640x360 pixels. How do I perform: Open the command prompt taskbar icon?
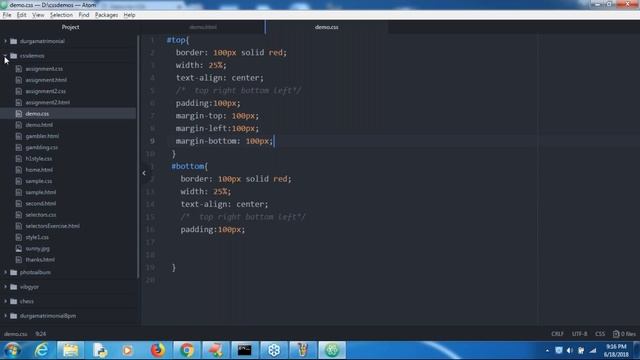[x=245, y=350]
